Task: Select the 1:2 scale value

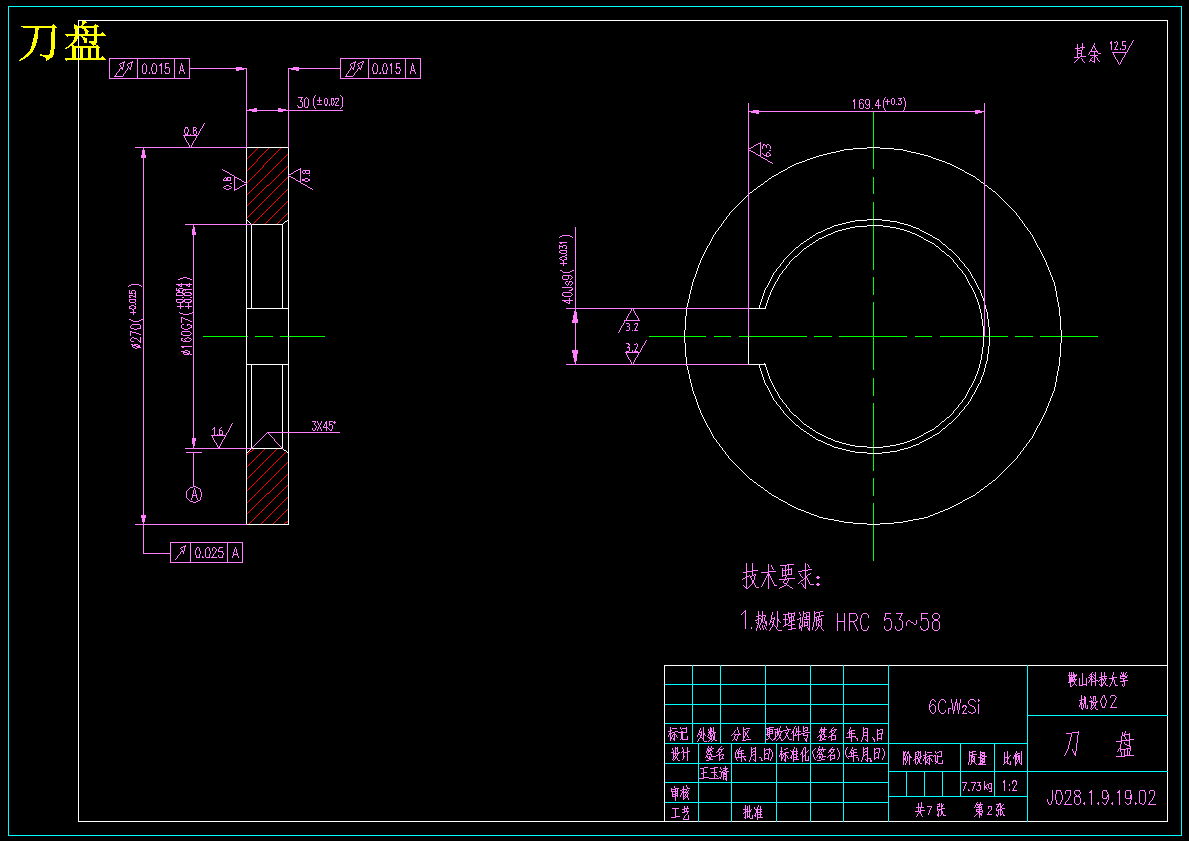Action: pyautogui.click(x=1009, y=786)
